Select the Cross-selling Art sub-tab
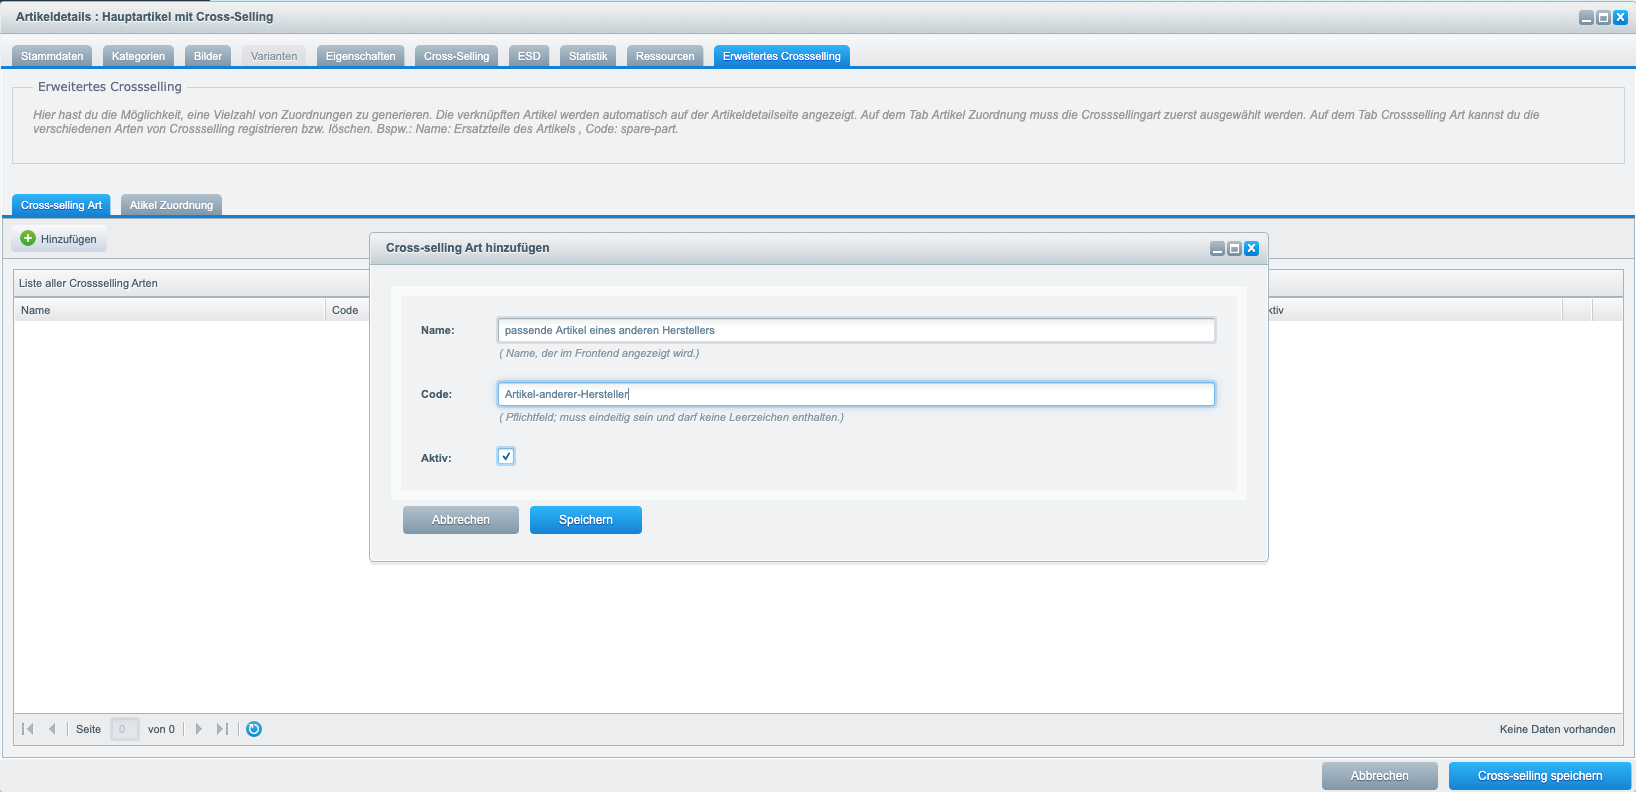Viewport: 1636px width, 792px height. pyautogui.click(x=61, y=205)
